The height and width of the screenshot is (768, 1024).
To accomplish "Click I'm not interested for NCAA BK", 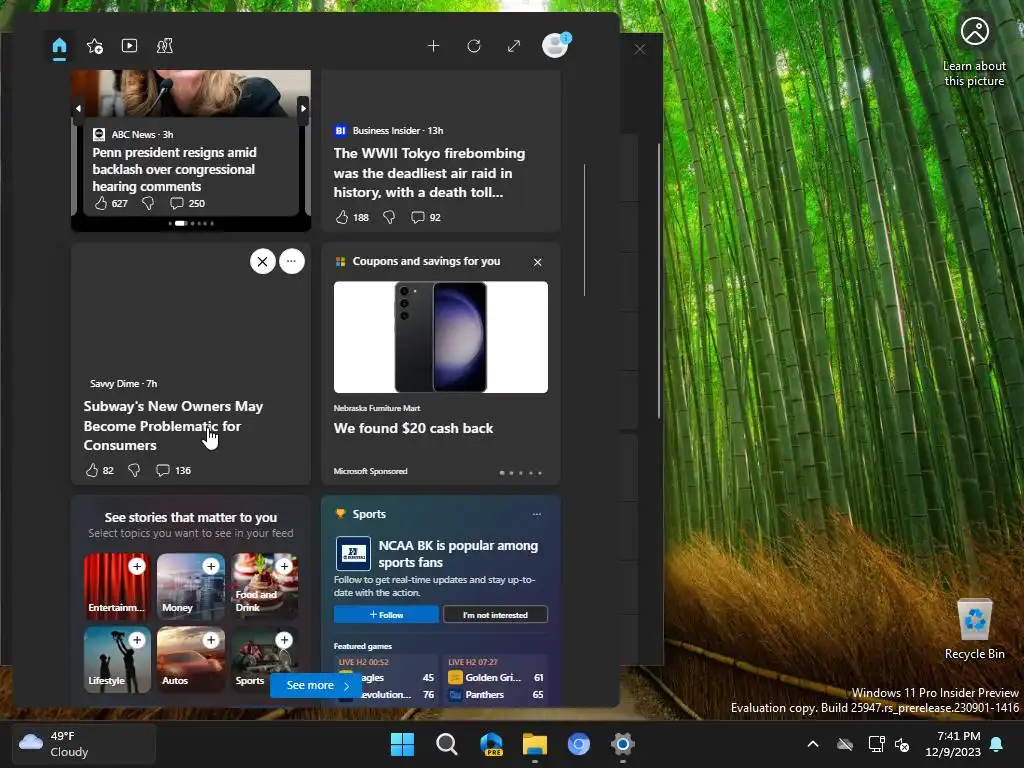I will coord(495,615).
